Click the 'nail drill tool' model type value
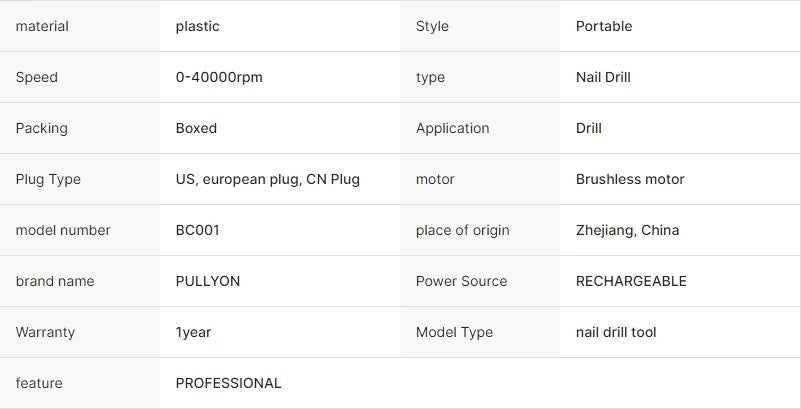The height and width of the screenshot is (409, 801). click(x=616, y=332)
